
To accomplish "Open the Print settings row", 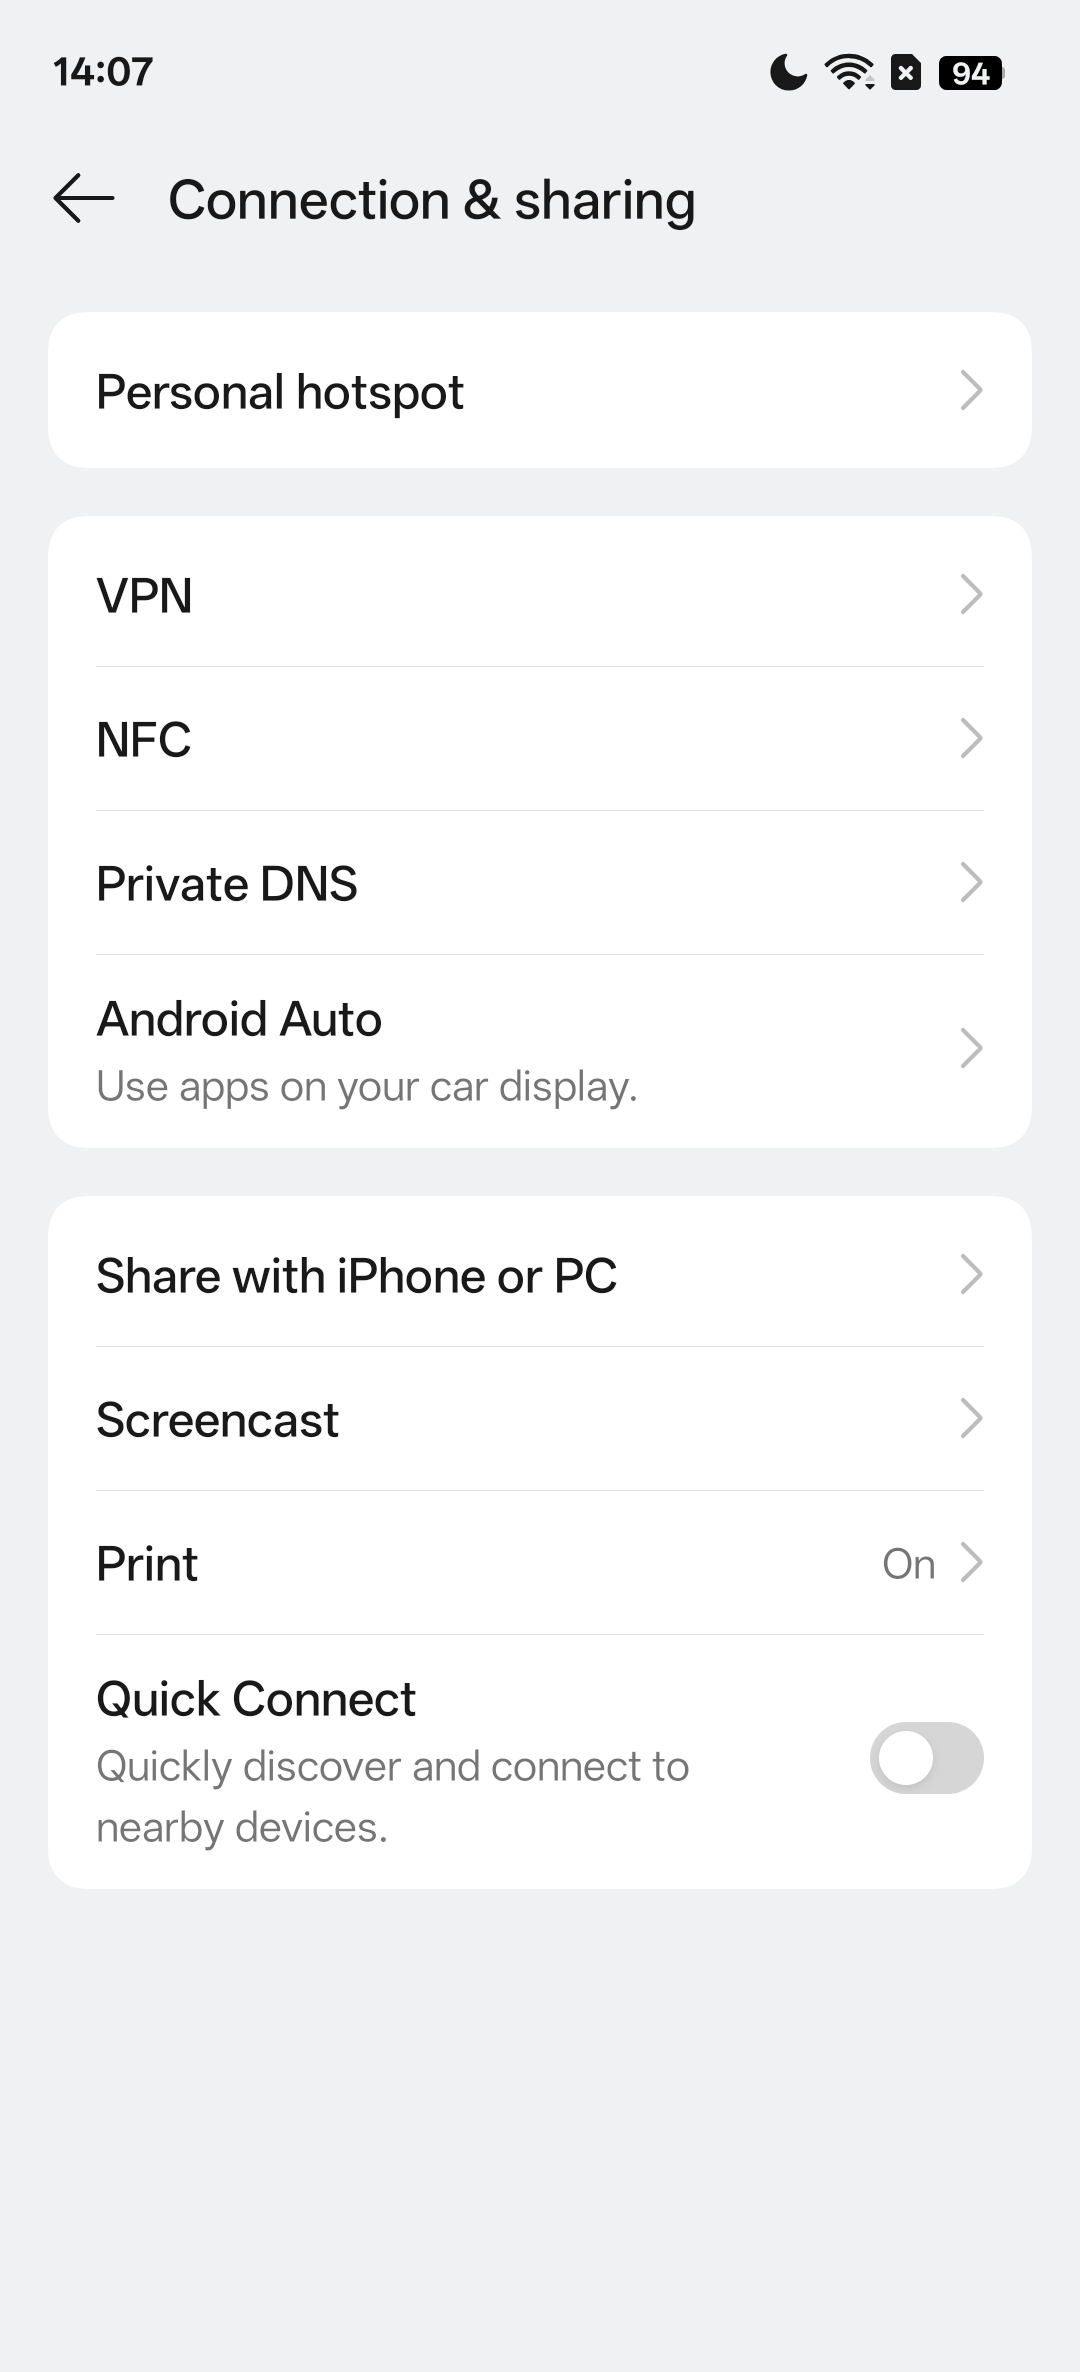I will coord(148,1564).
